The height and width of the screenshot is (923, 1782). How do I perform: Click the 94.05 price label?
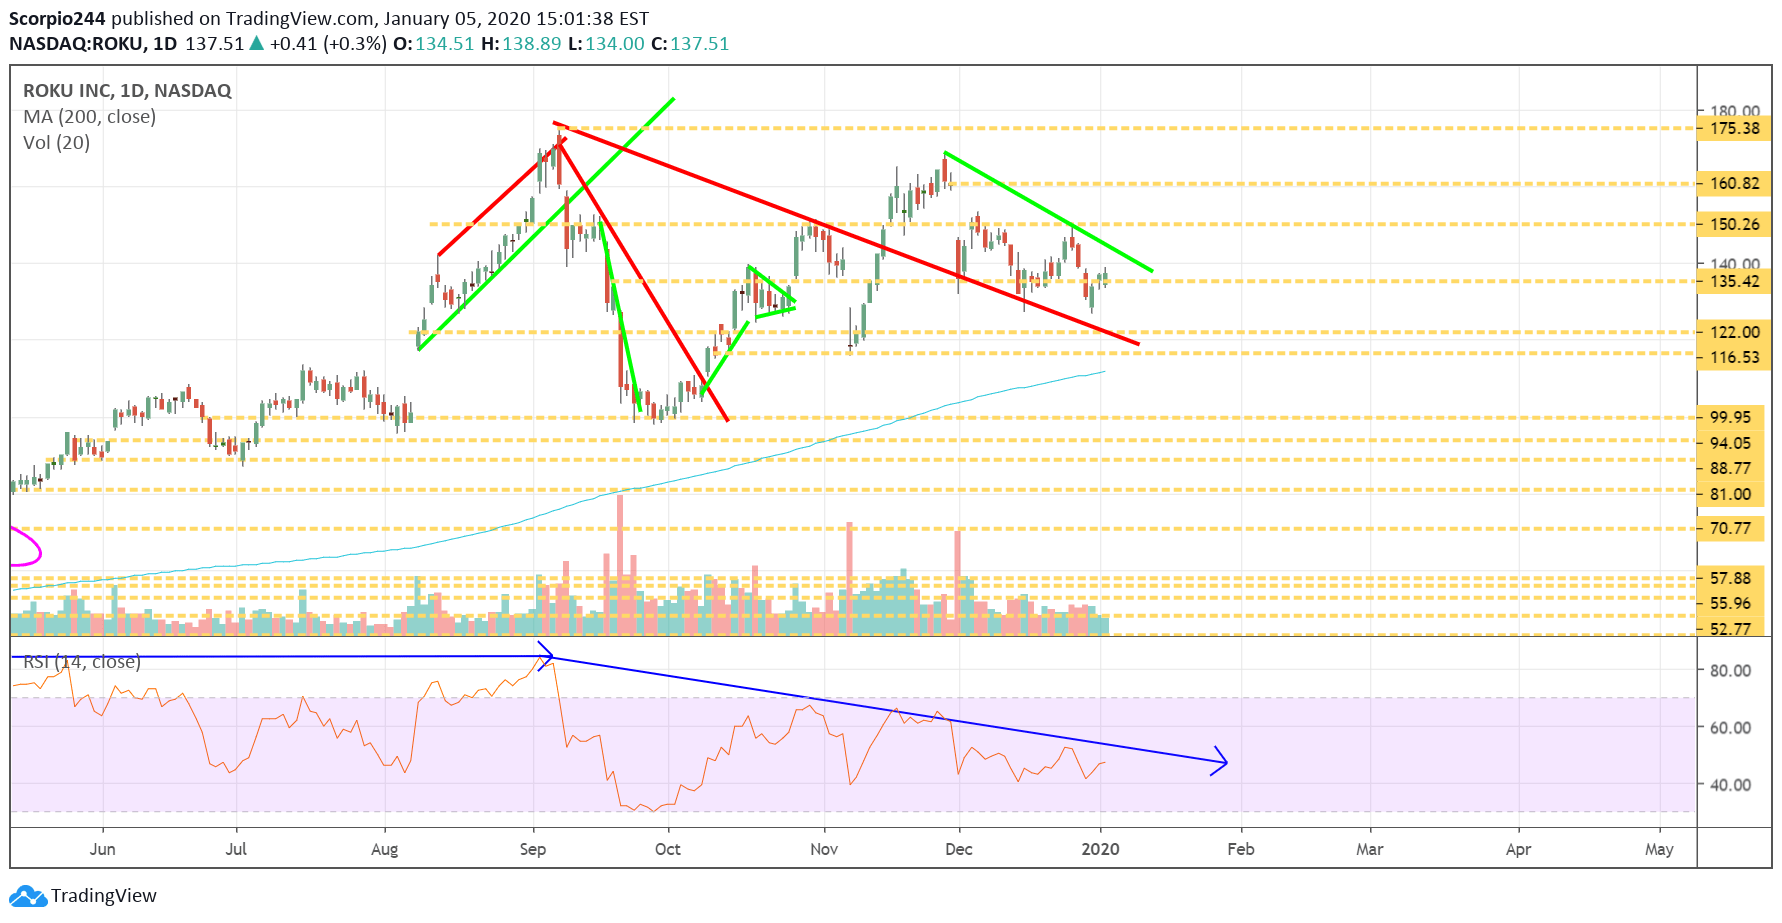tap(1730, 443)
